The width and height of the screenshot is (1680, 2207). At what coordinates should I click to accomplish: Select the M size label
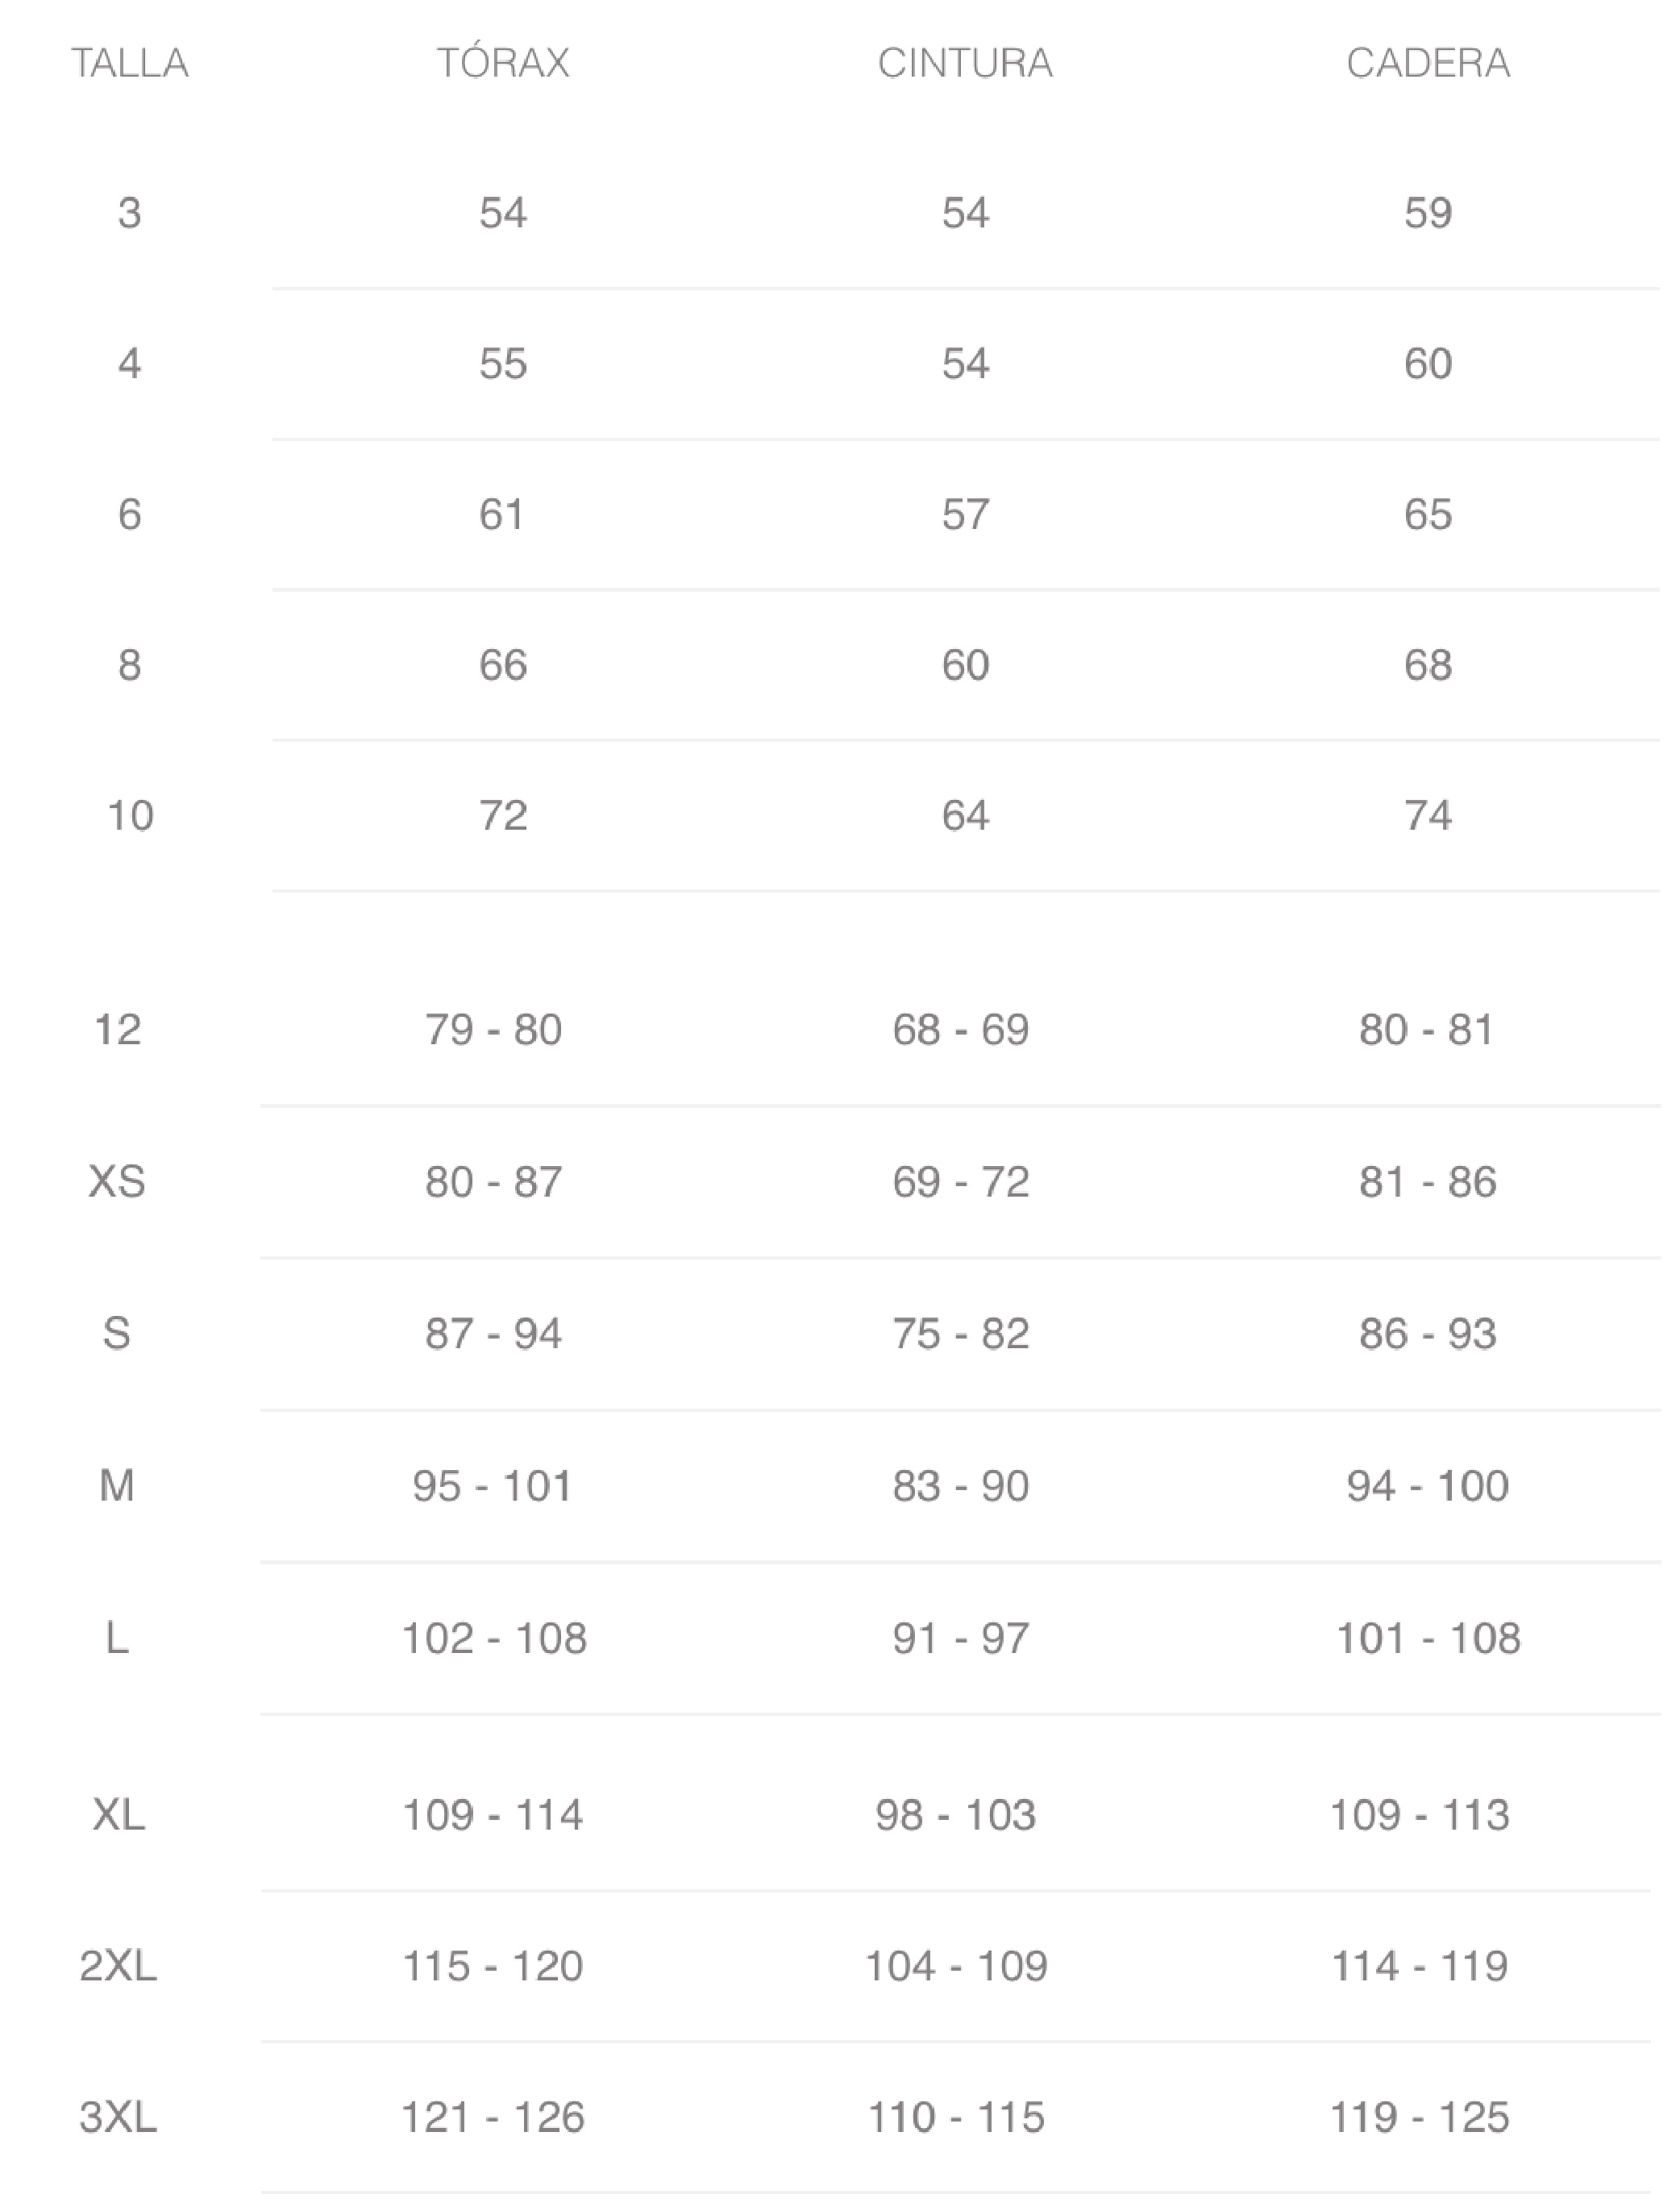[x=117, y=1486]
